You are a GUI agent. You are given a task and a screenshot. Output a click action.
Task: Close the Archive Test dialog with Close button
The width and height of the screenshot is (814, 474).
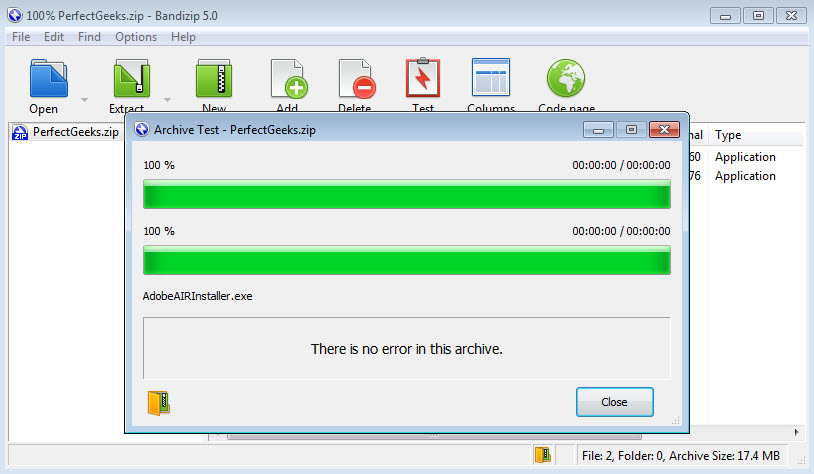coord(615,402)
